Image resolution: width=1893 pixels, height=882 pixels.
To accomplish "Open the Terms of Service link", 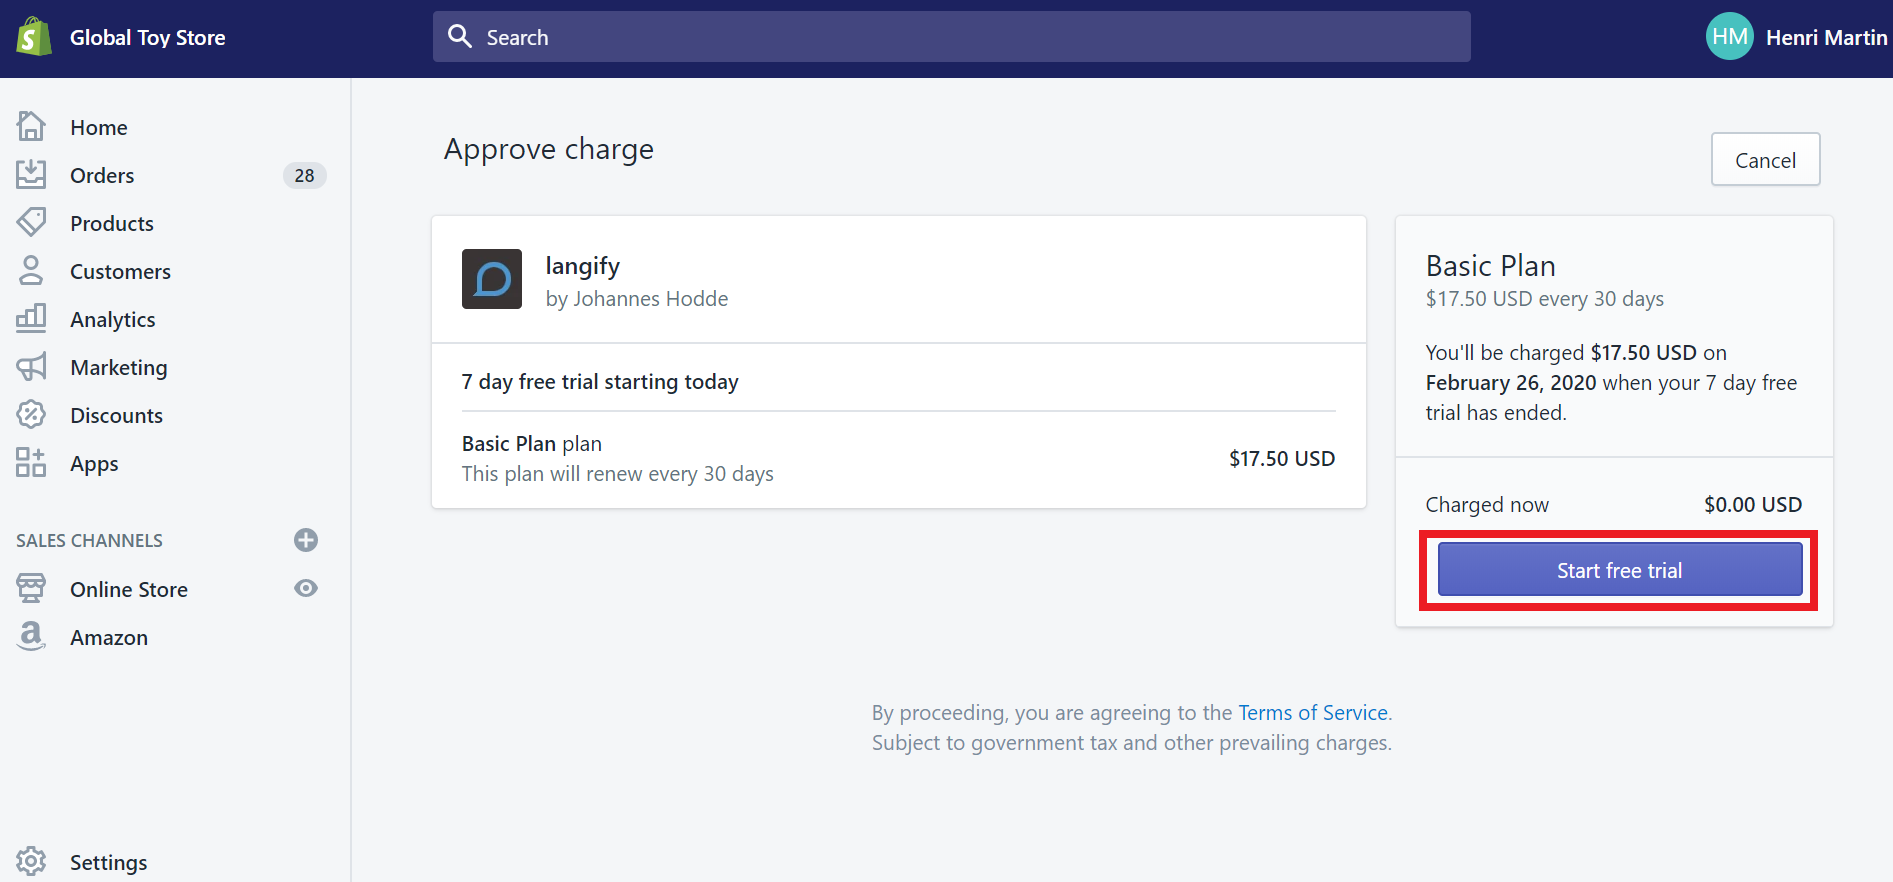I will 1313,713.
